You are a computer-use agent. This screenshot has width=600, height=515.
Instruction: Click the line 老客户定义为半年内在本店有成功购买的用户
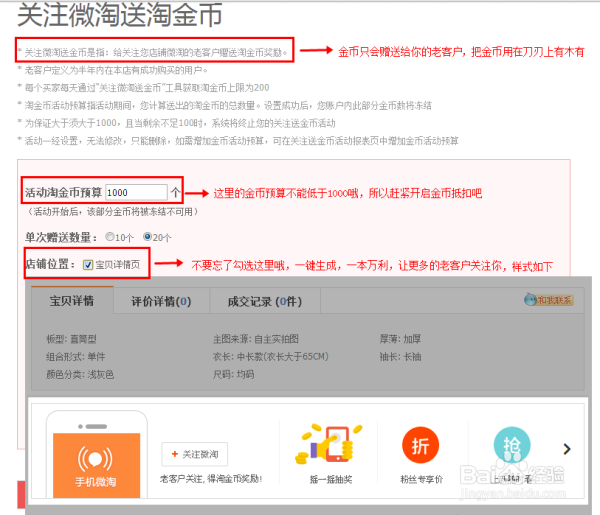(113, 70)
